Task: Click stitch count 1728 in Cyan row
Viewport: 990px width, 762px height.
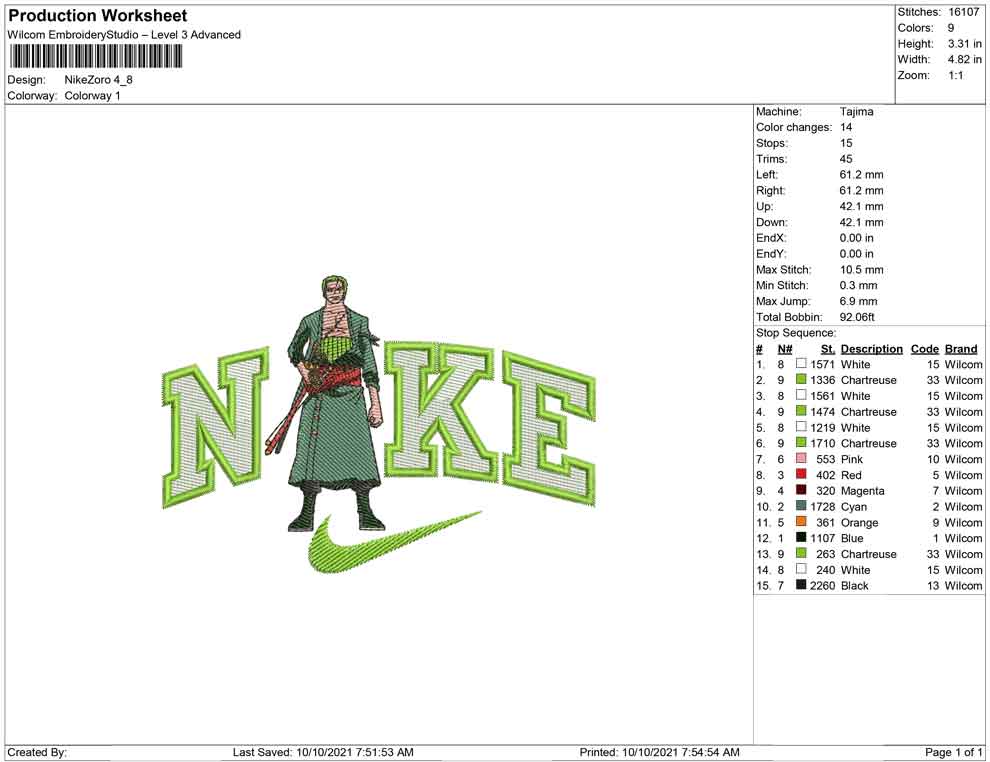Action: [x=822, y=506]
